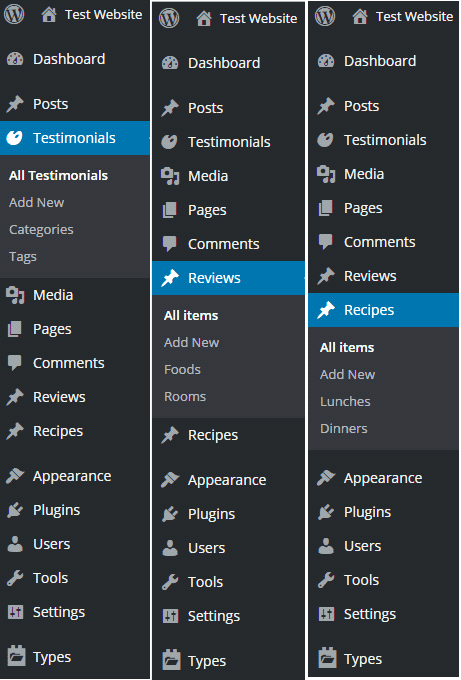The height and width of the screenshot is (680, 461).
Task: Click Test Website title in middle panel
Action: pos(258,19)
